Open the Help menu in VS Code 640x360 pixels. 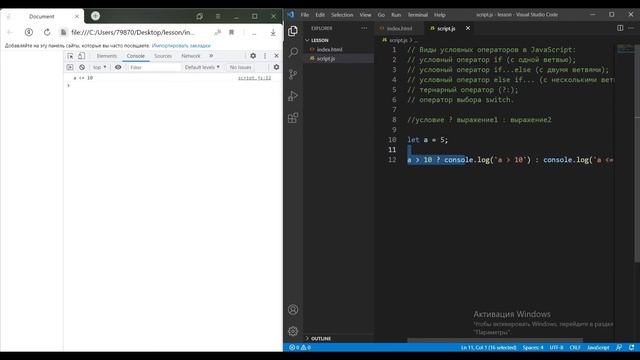[x=440, y=15]
